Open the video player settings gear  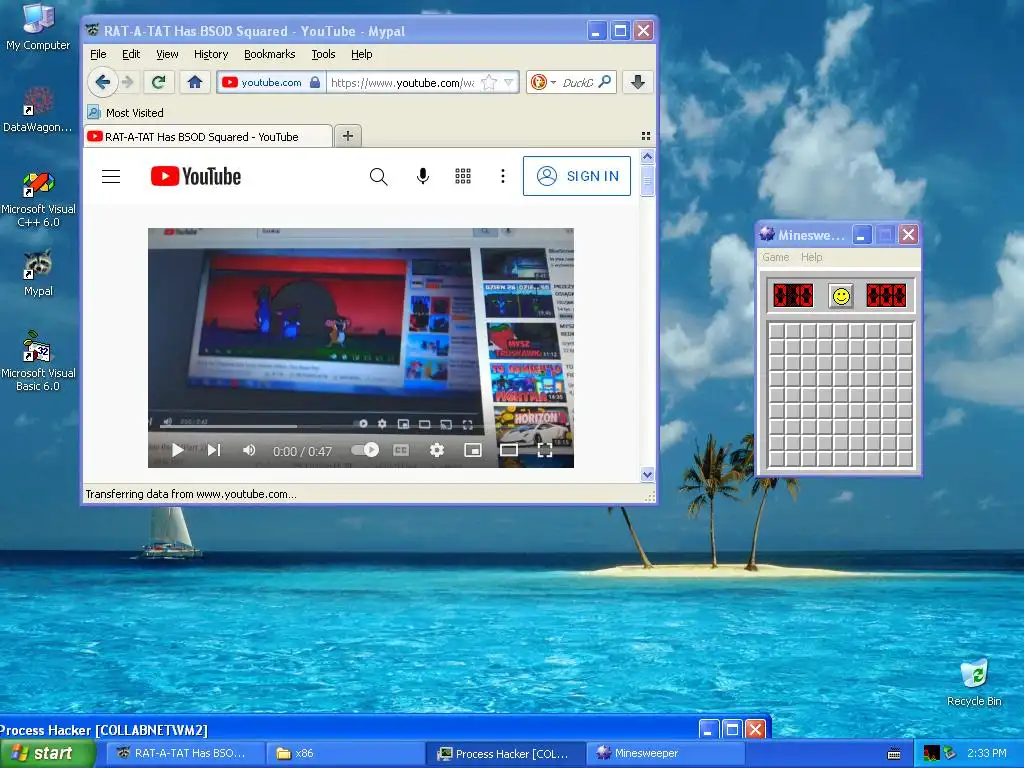pos(437,450)
